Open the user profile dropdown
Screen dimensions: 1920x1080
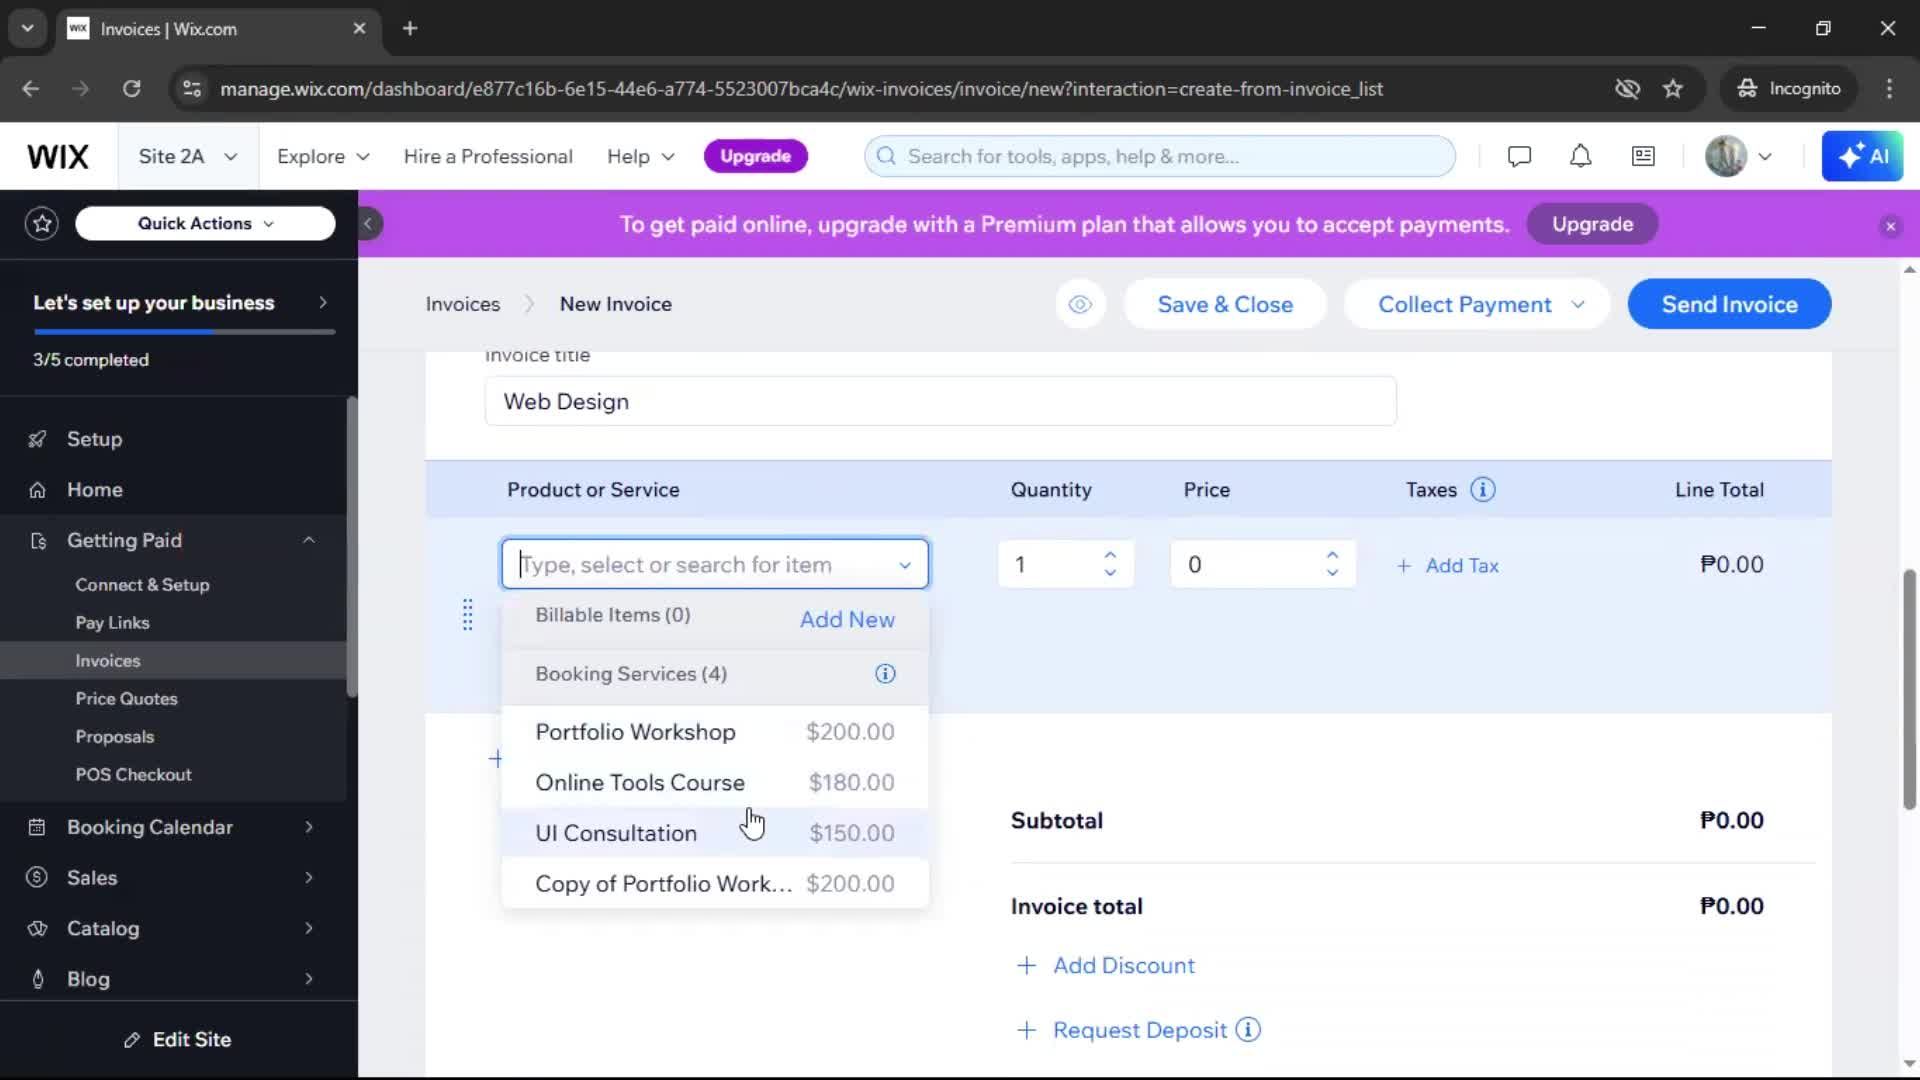[x=1740, y=156]
